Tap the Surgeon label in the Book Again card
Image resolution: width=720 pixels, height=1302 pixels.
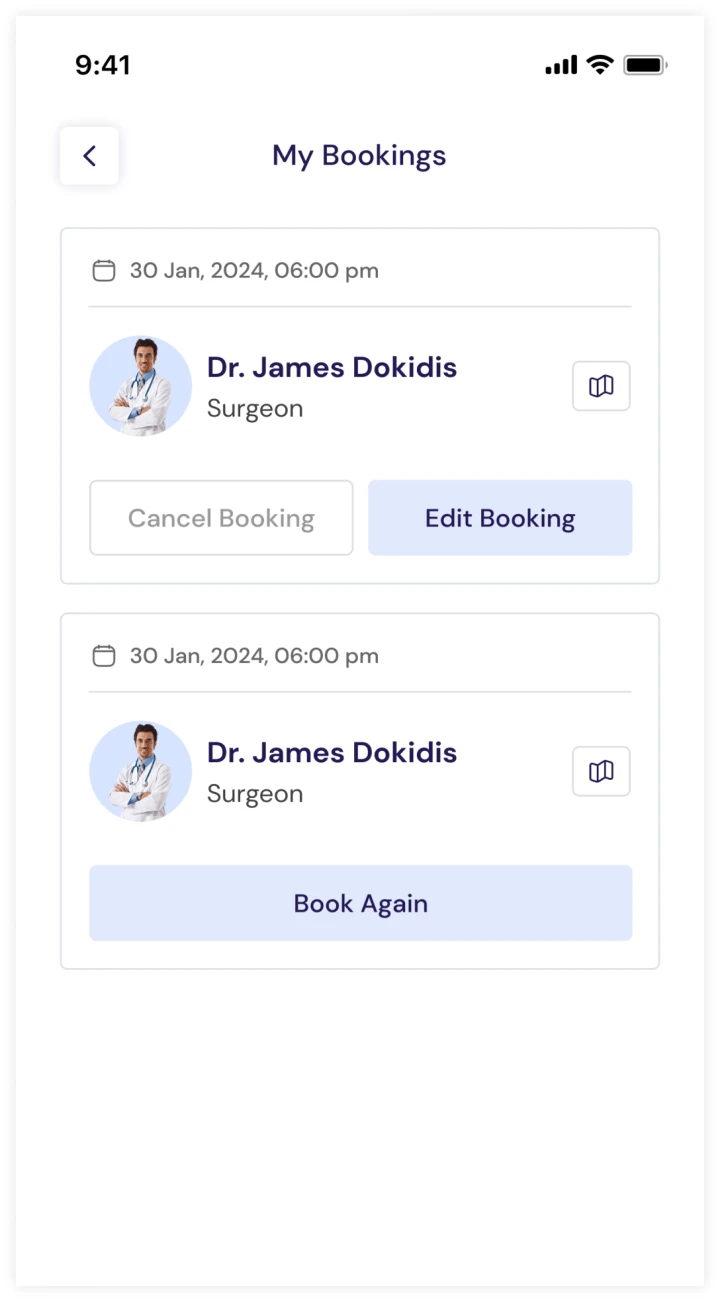(x=255, y=794)
